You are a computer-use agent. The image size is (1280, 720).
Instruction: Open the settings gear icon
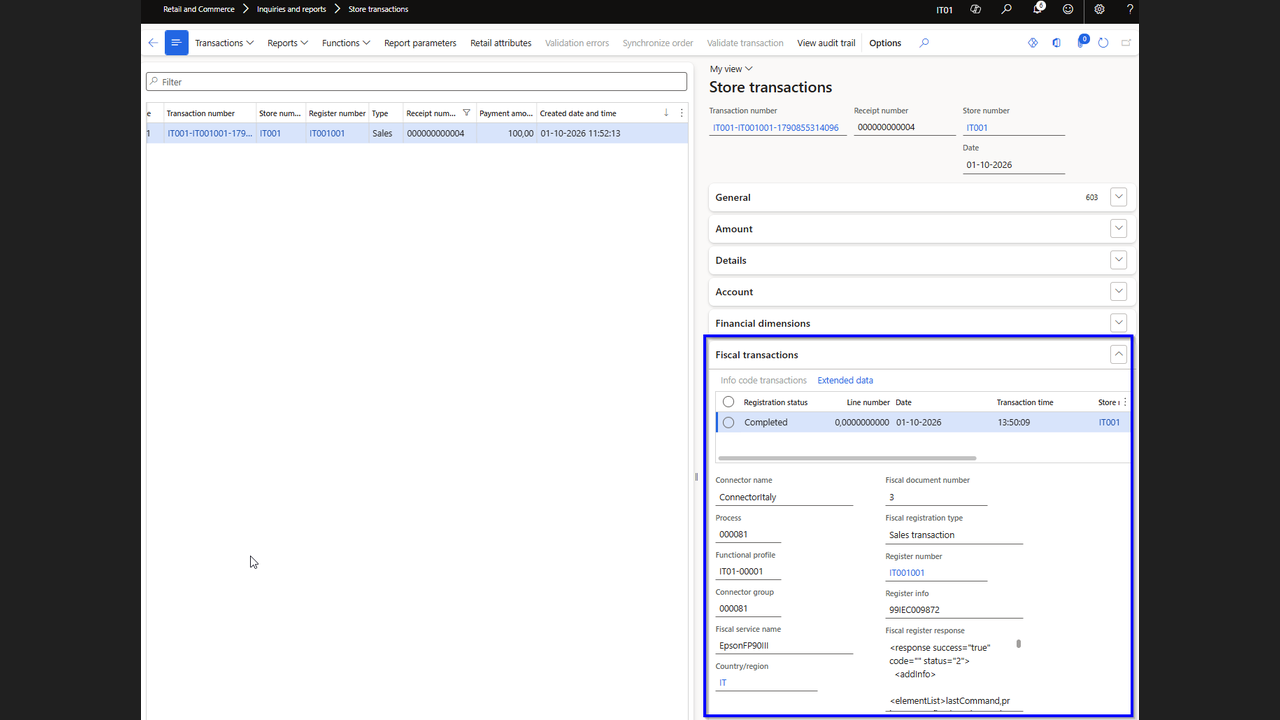click(x=1099, y=9)
